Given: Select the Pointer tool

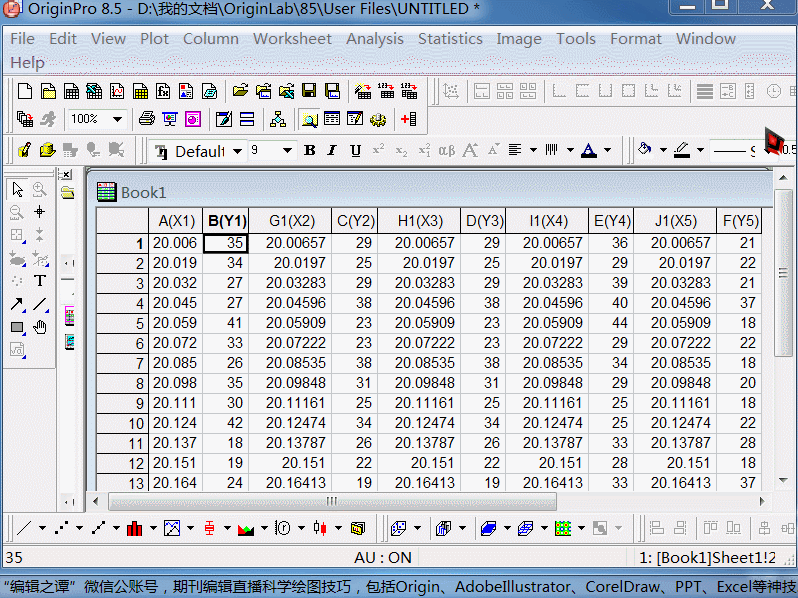Looking at the screenshot, I should [x=17, y=189].
